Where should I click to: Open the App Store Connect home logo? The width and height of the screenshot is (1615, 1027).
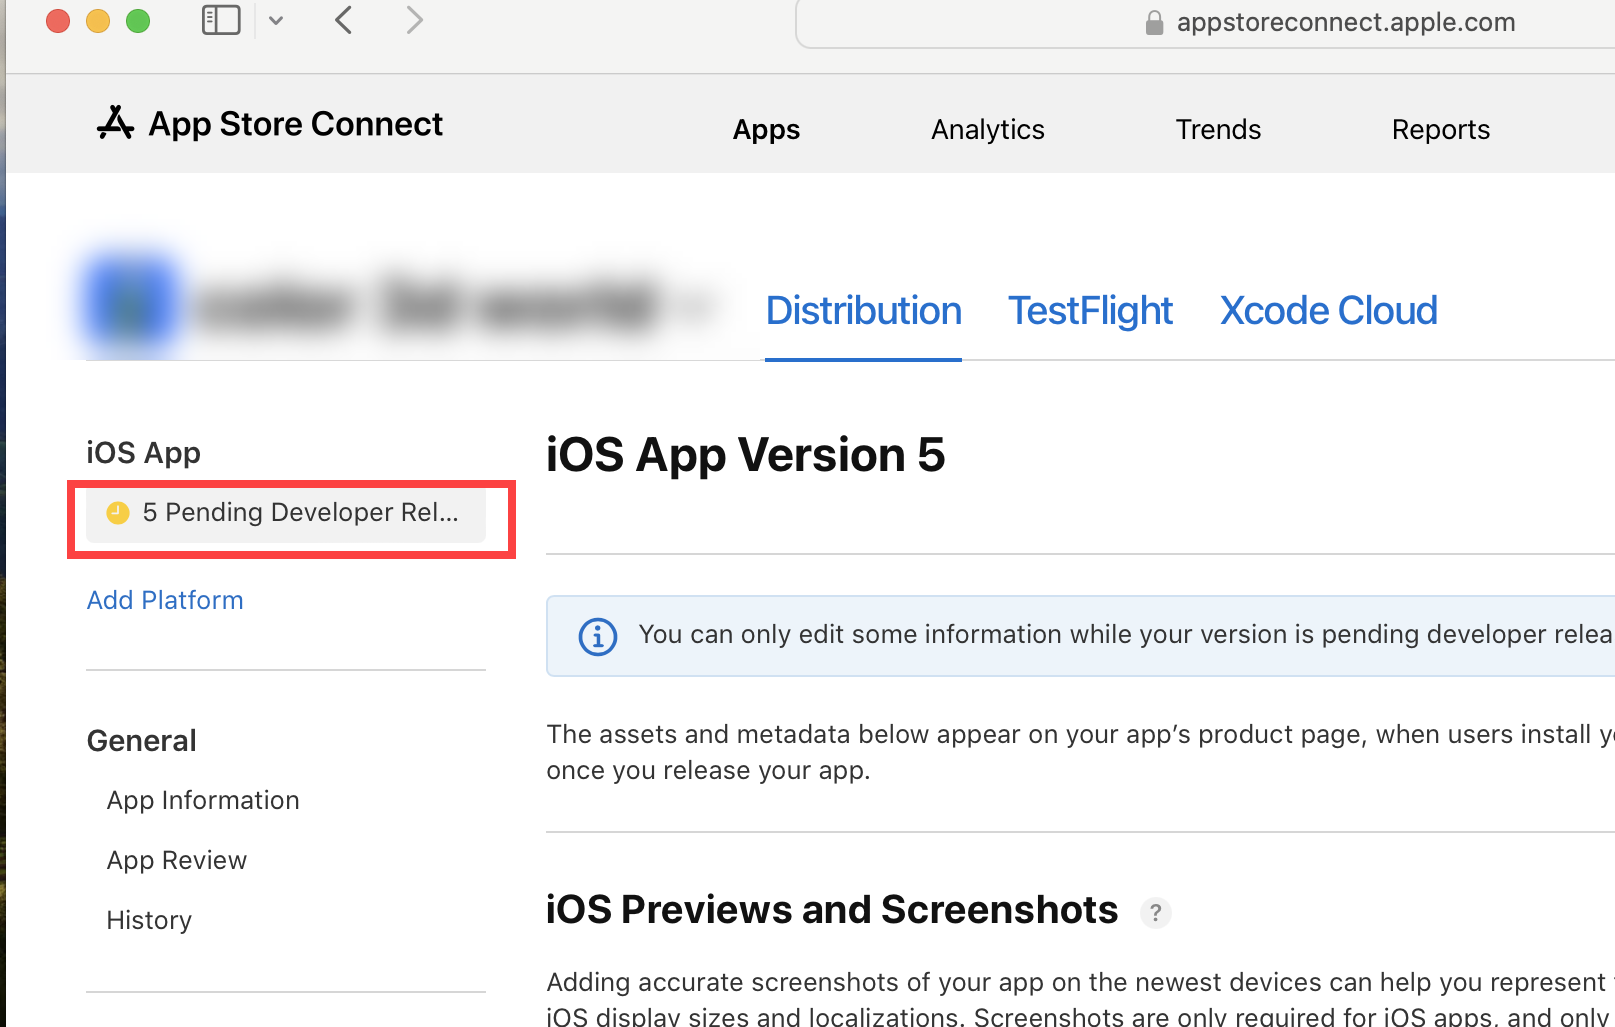click(270, 123)
